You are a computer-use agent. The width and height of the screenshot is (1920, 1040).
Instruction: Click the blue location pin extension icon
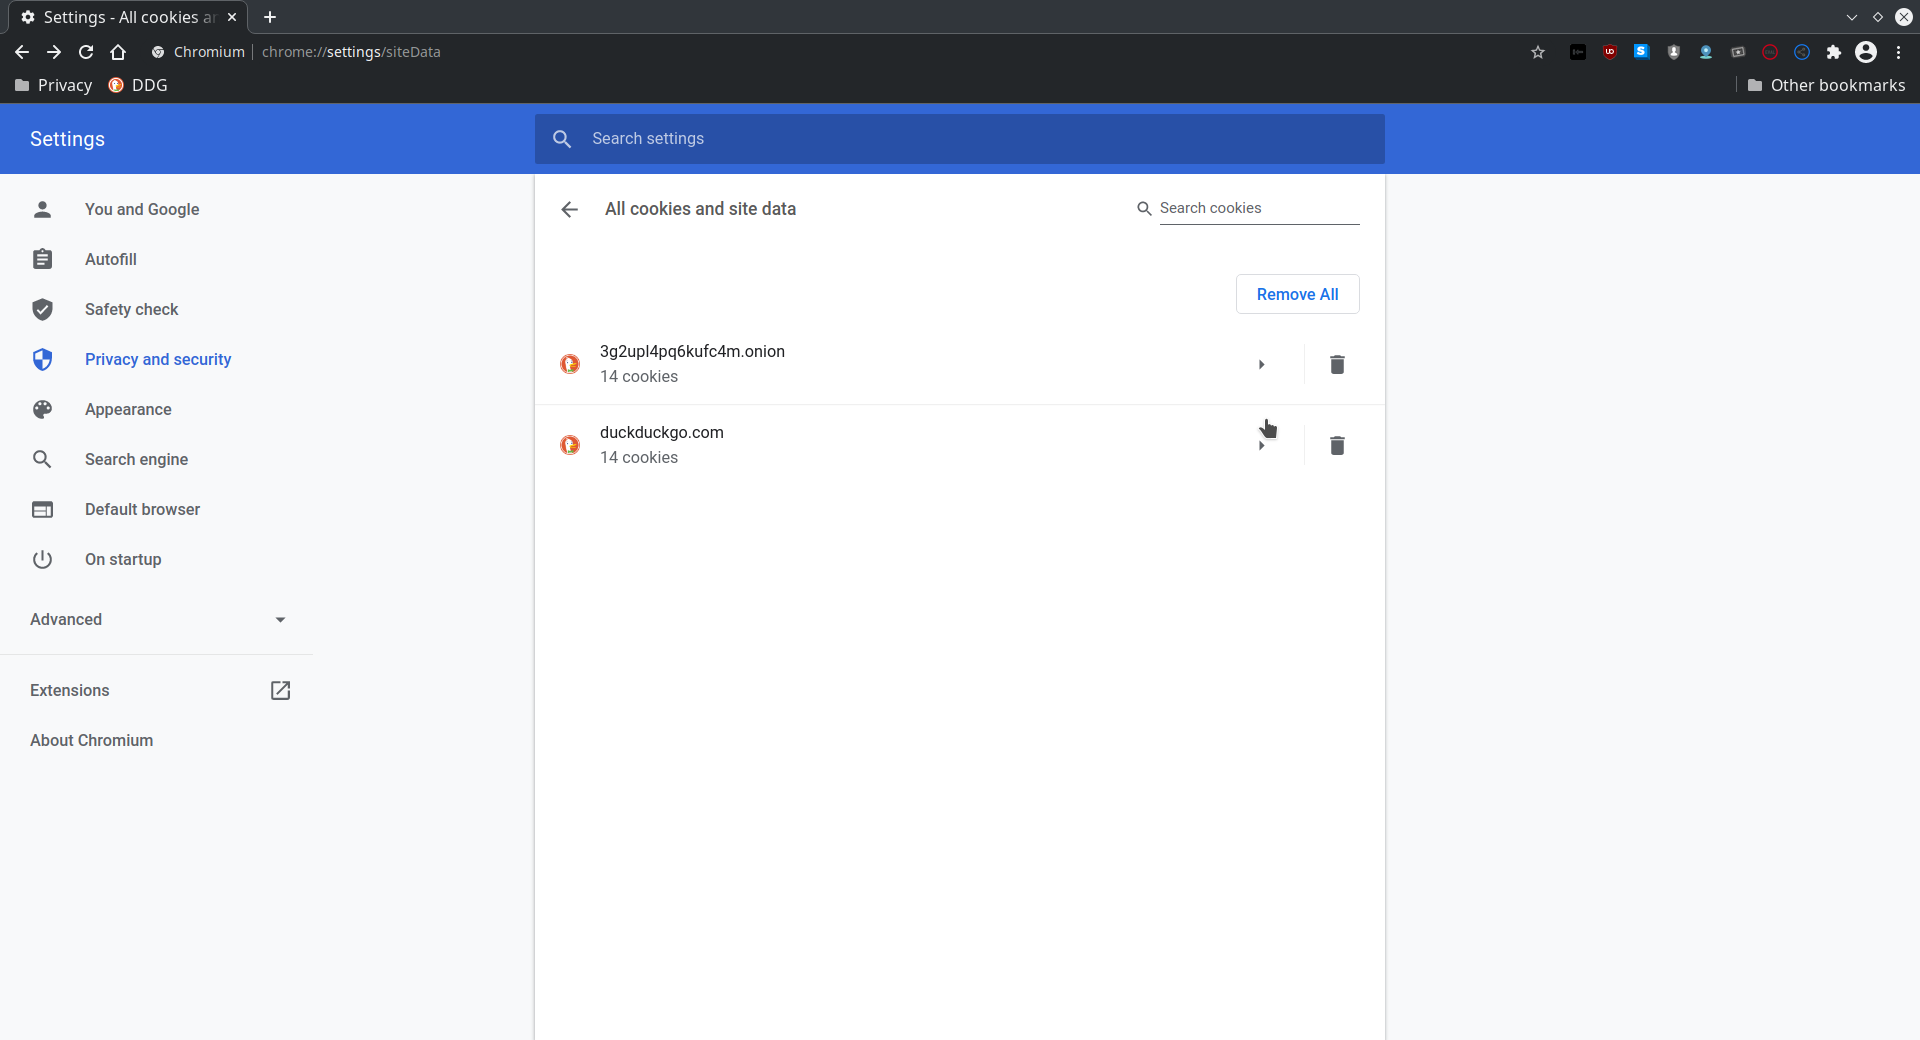(1706, 52)
